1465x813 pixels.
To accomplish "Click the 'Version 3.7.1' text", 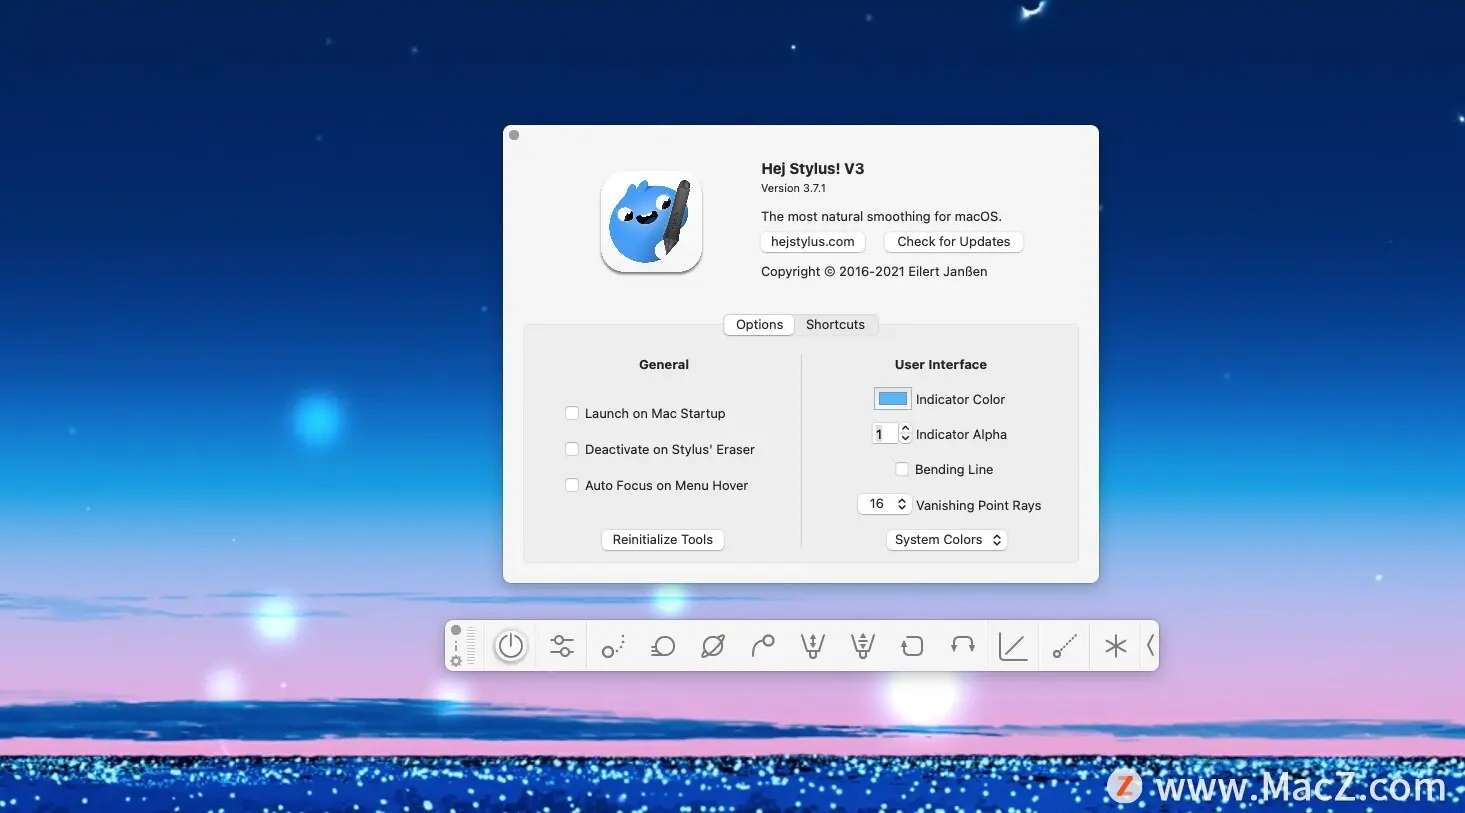I will coord(794,188).
